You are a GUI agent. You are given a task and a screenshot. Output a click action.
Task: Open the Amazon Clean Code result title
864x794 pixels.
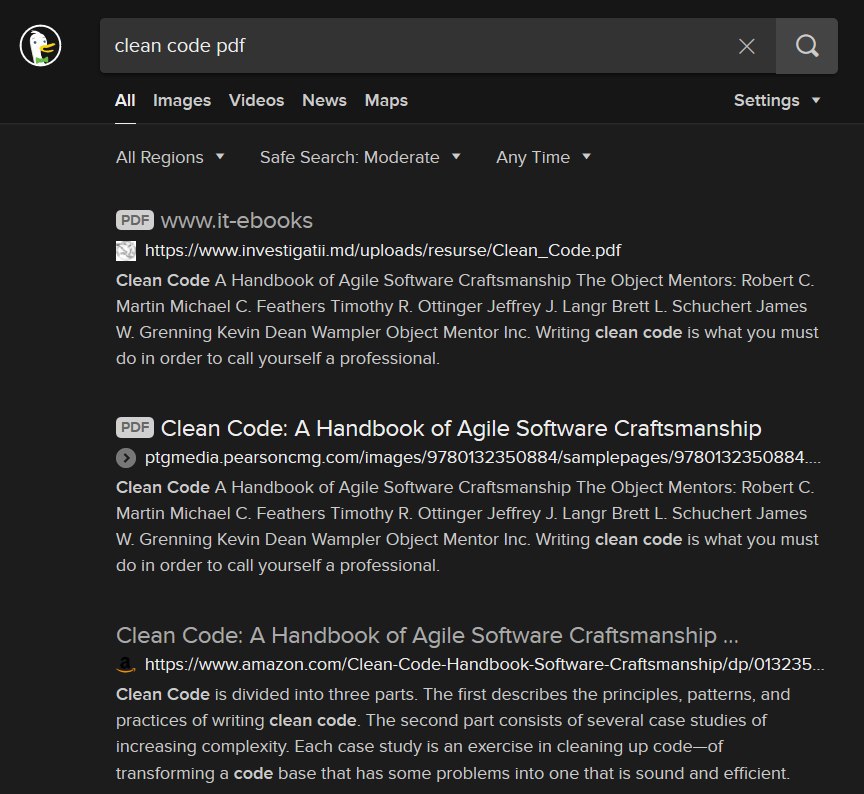click(x=427, y=635)
